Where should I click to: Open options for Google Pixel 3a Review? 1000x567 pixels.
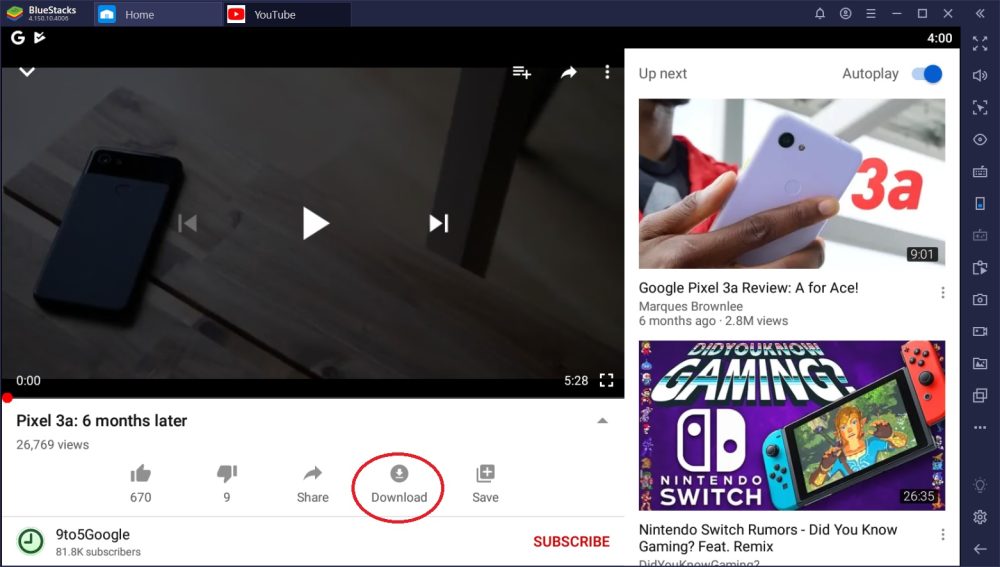click(x=943, y=293)
